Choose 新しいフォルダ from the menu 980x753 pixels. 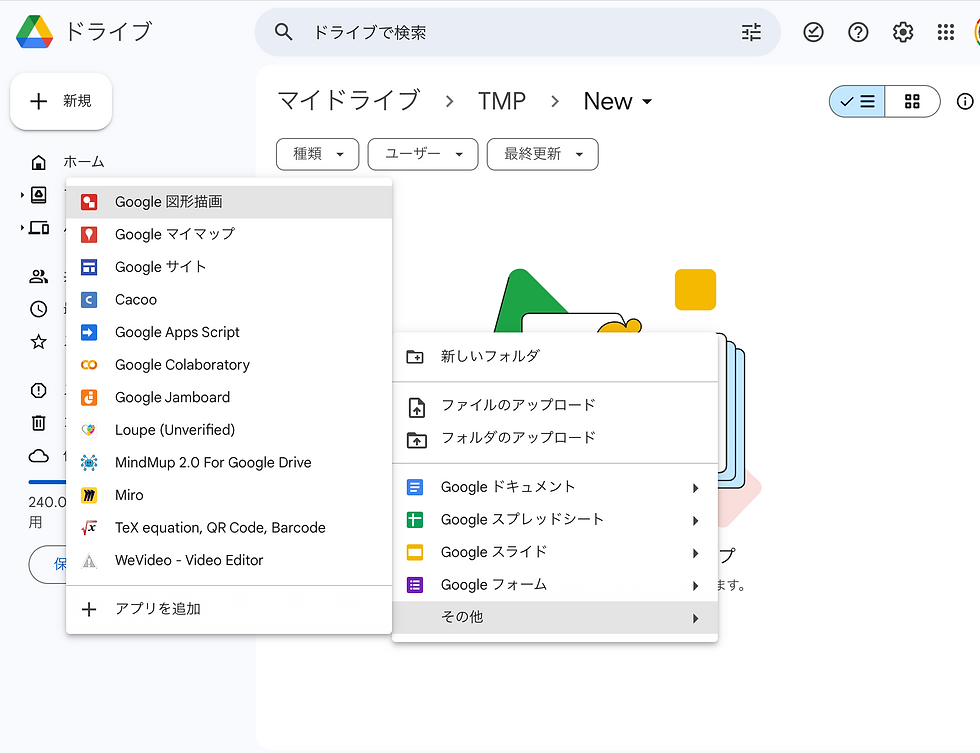[x=555, y=356]
